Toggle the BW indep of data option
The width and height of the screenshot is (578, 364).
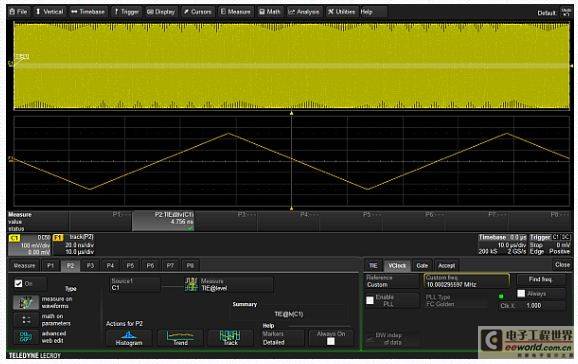393,339
